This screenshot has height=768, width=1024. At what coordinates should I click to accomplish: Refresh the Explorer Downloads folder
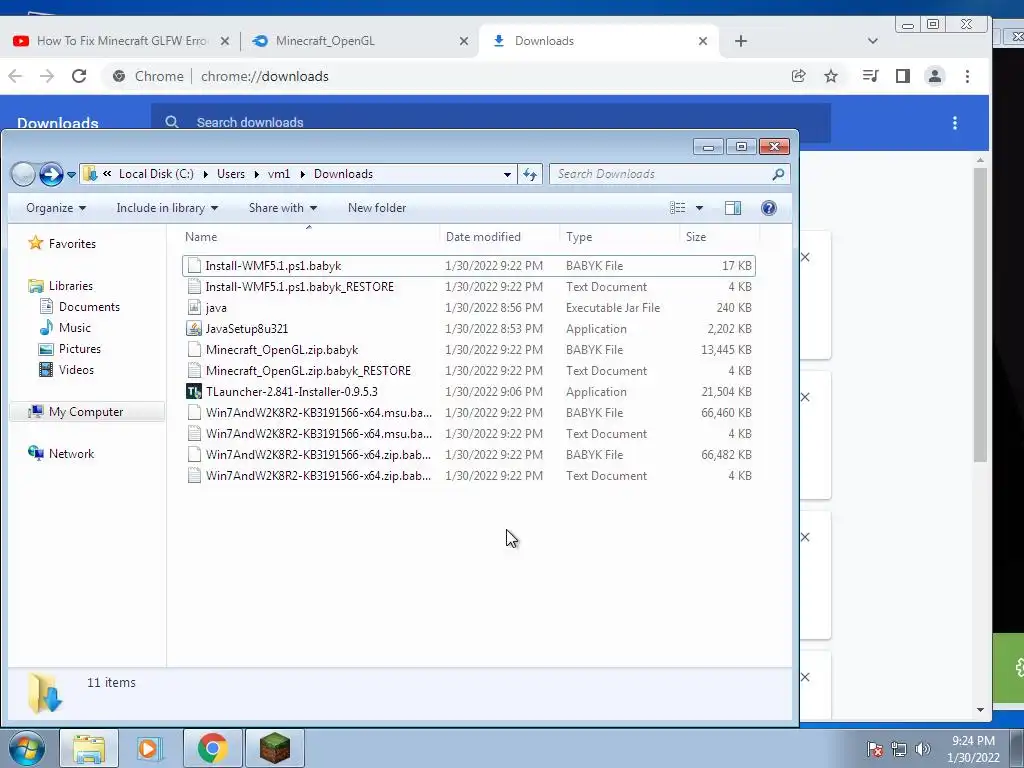click(x=530, y=174)
